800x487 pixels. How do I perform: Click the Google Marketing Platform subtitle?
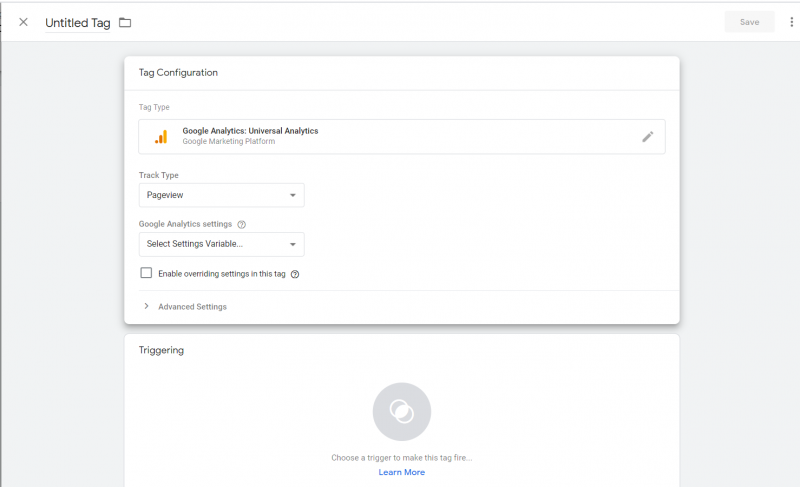229,141
